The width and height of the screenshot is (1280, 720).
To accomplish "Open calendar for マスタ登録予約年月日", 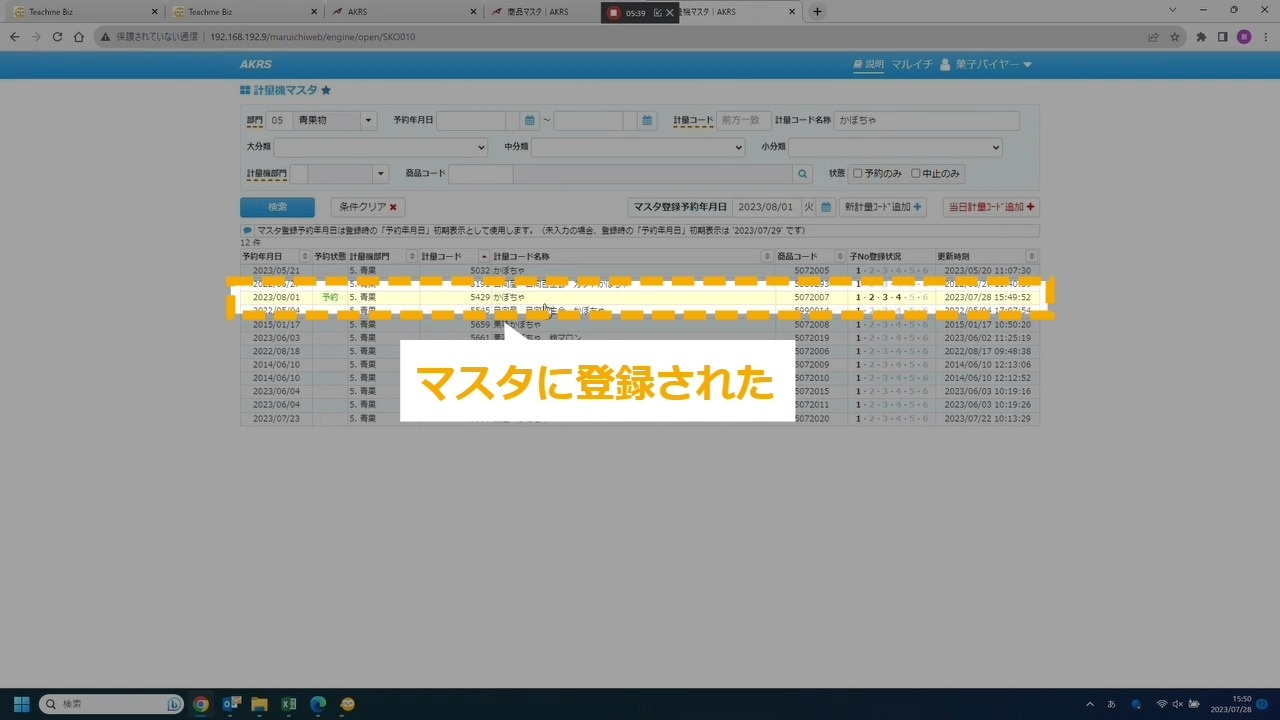I will [826, 207].
